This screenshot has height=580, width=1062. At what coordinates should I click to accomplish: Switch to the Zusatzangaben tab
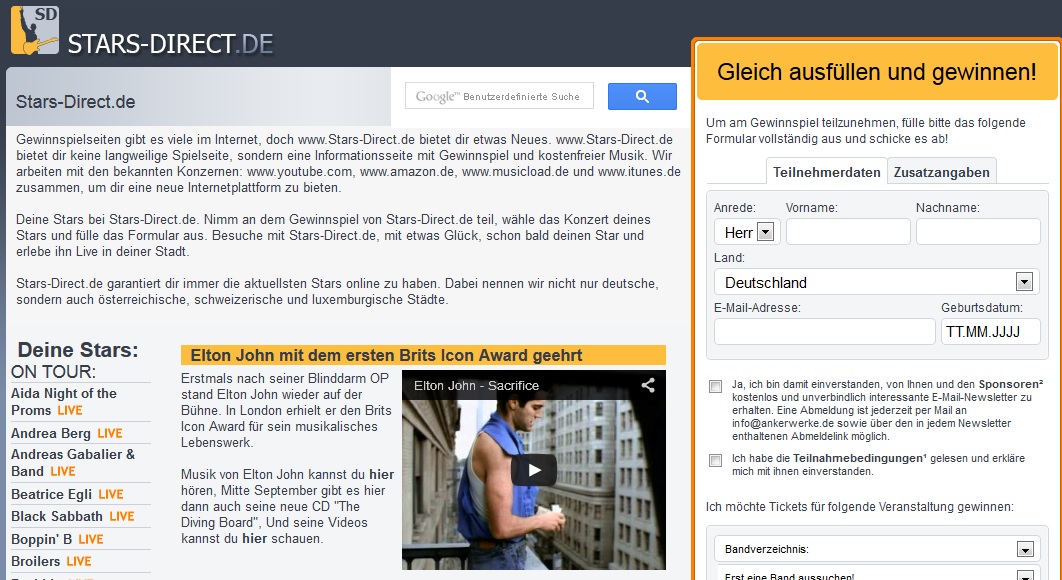pyautogui.click(x=940, y=171)
